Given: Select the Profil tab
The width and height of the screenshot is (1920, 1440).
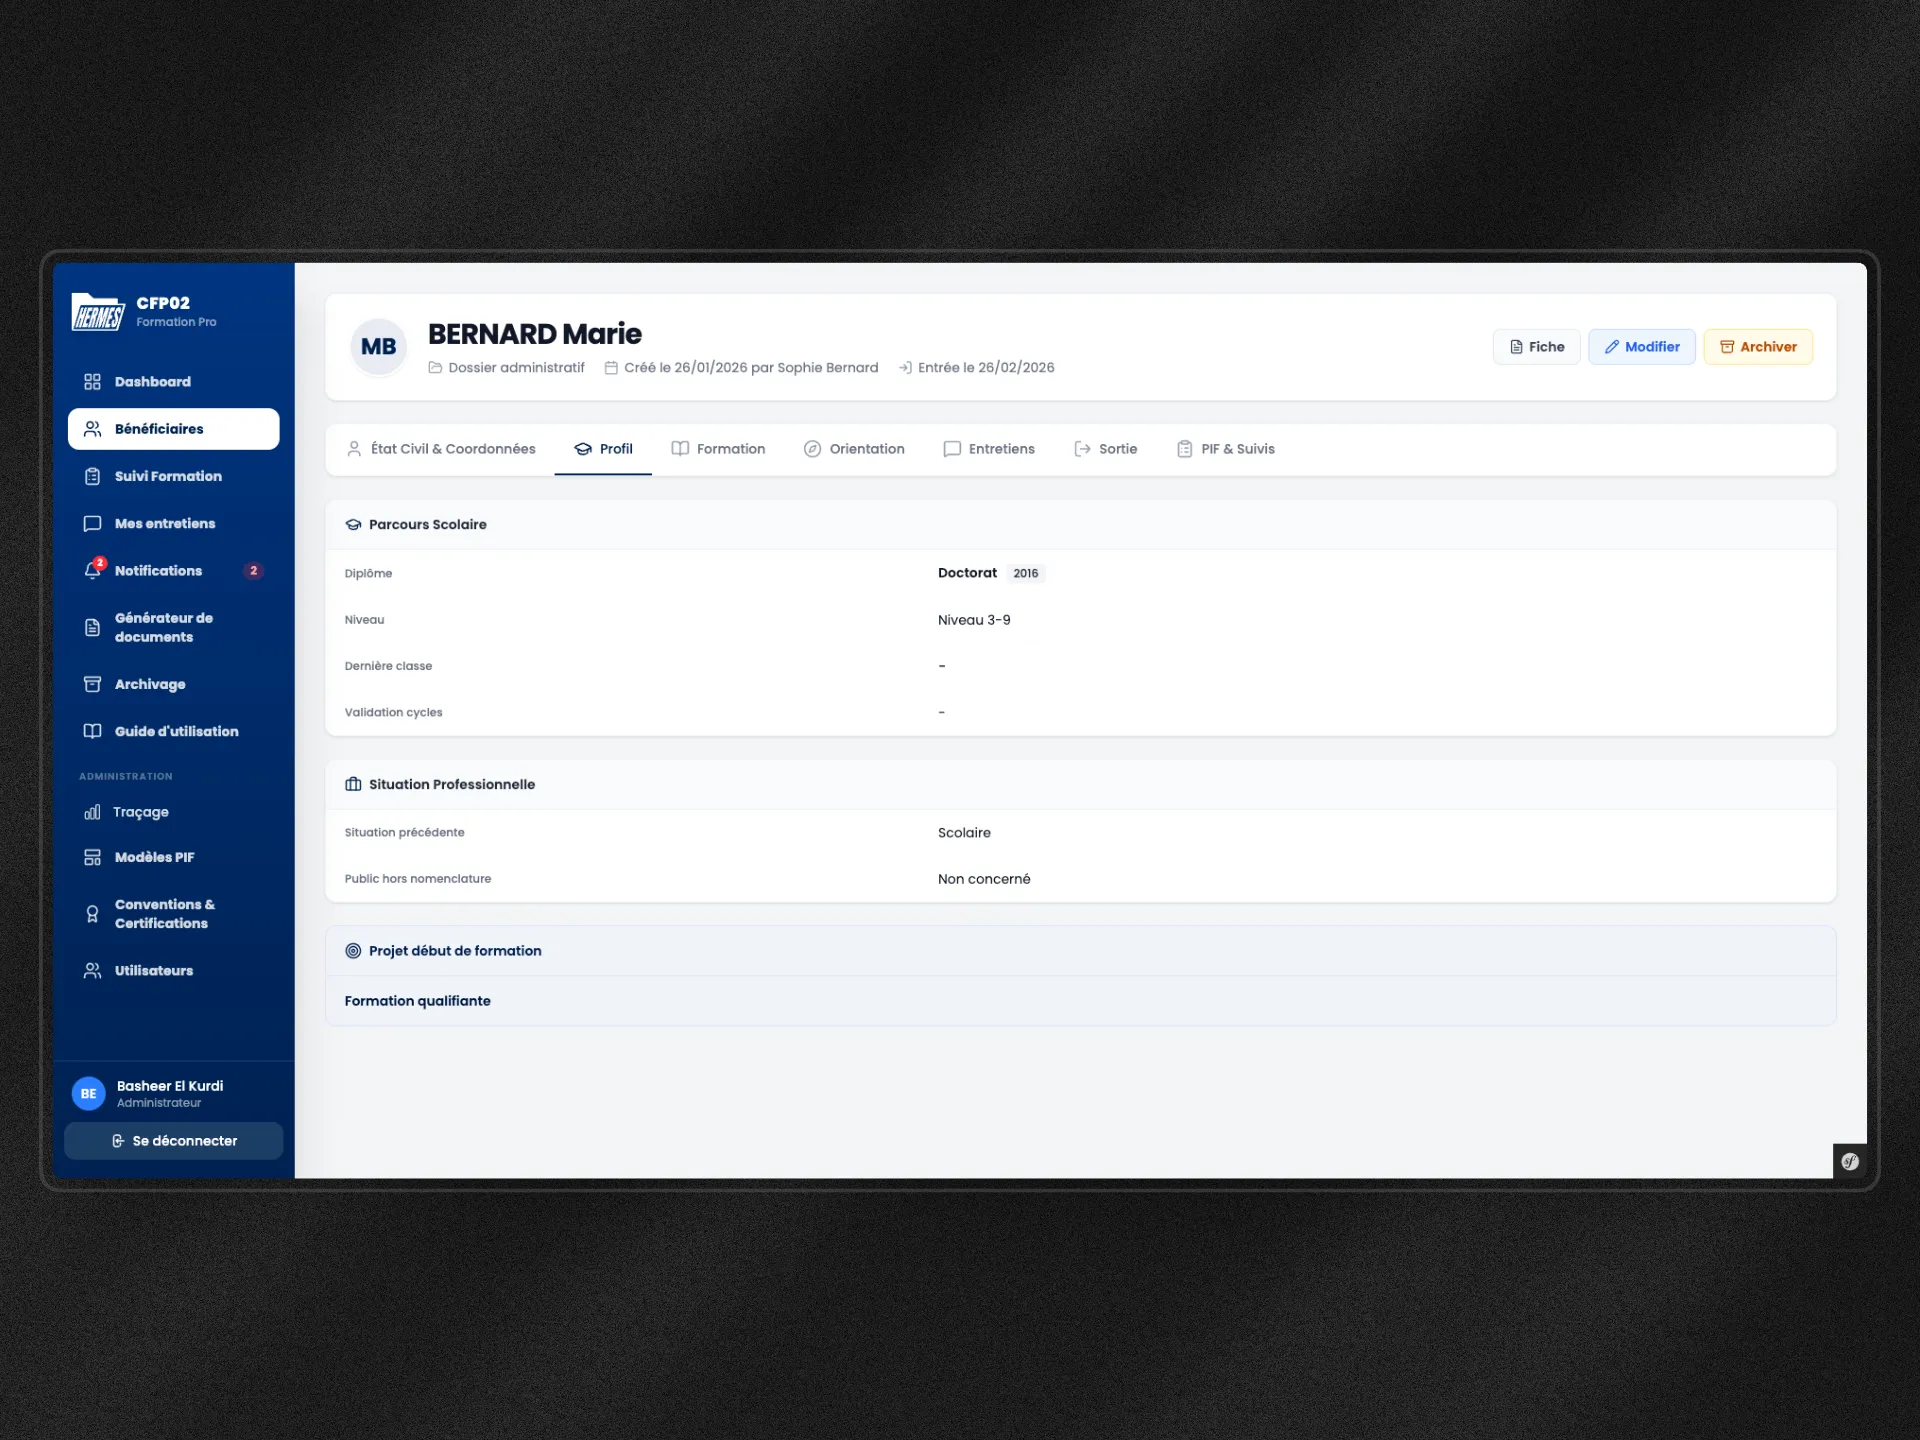Looking at the screenshot, I should 603,449.
